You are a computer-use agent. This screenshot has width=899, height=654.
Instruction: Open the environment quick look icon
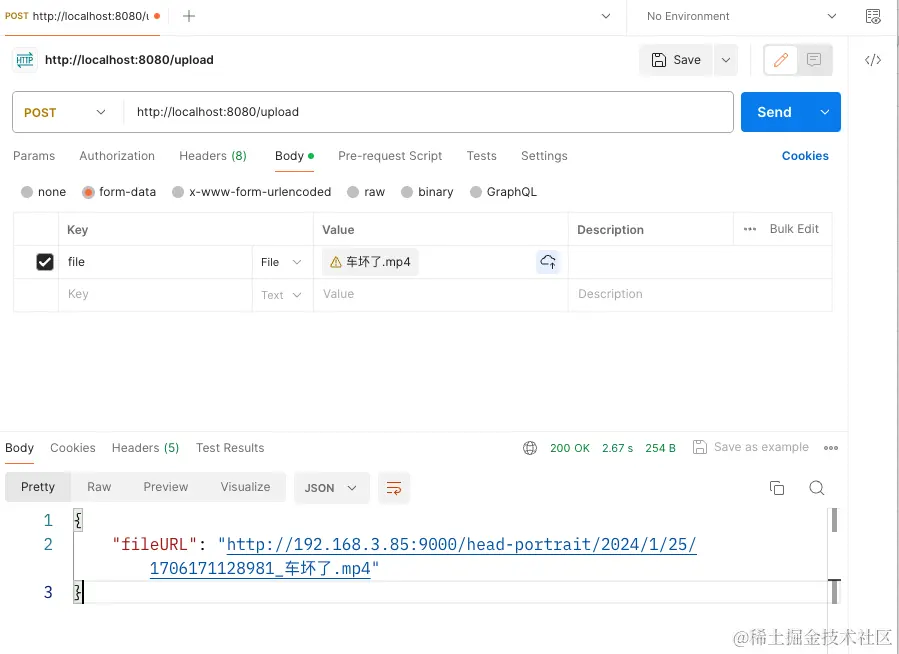point(873,16)
